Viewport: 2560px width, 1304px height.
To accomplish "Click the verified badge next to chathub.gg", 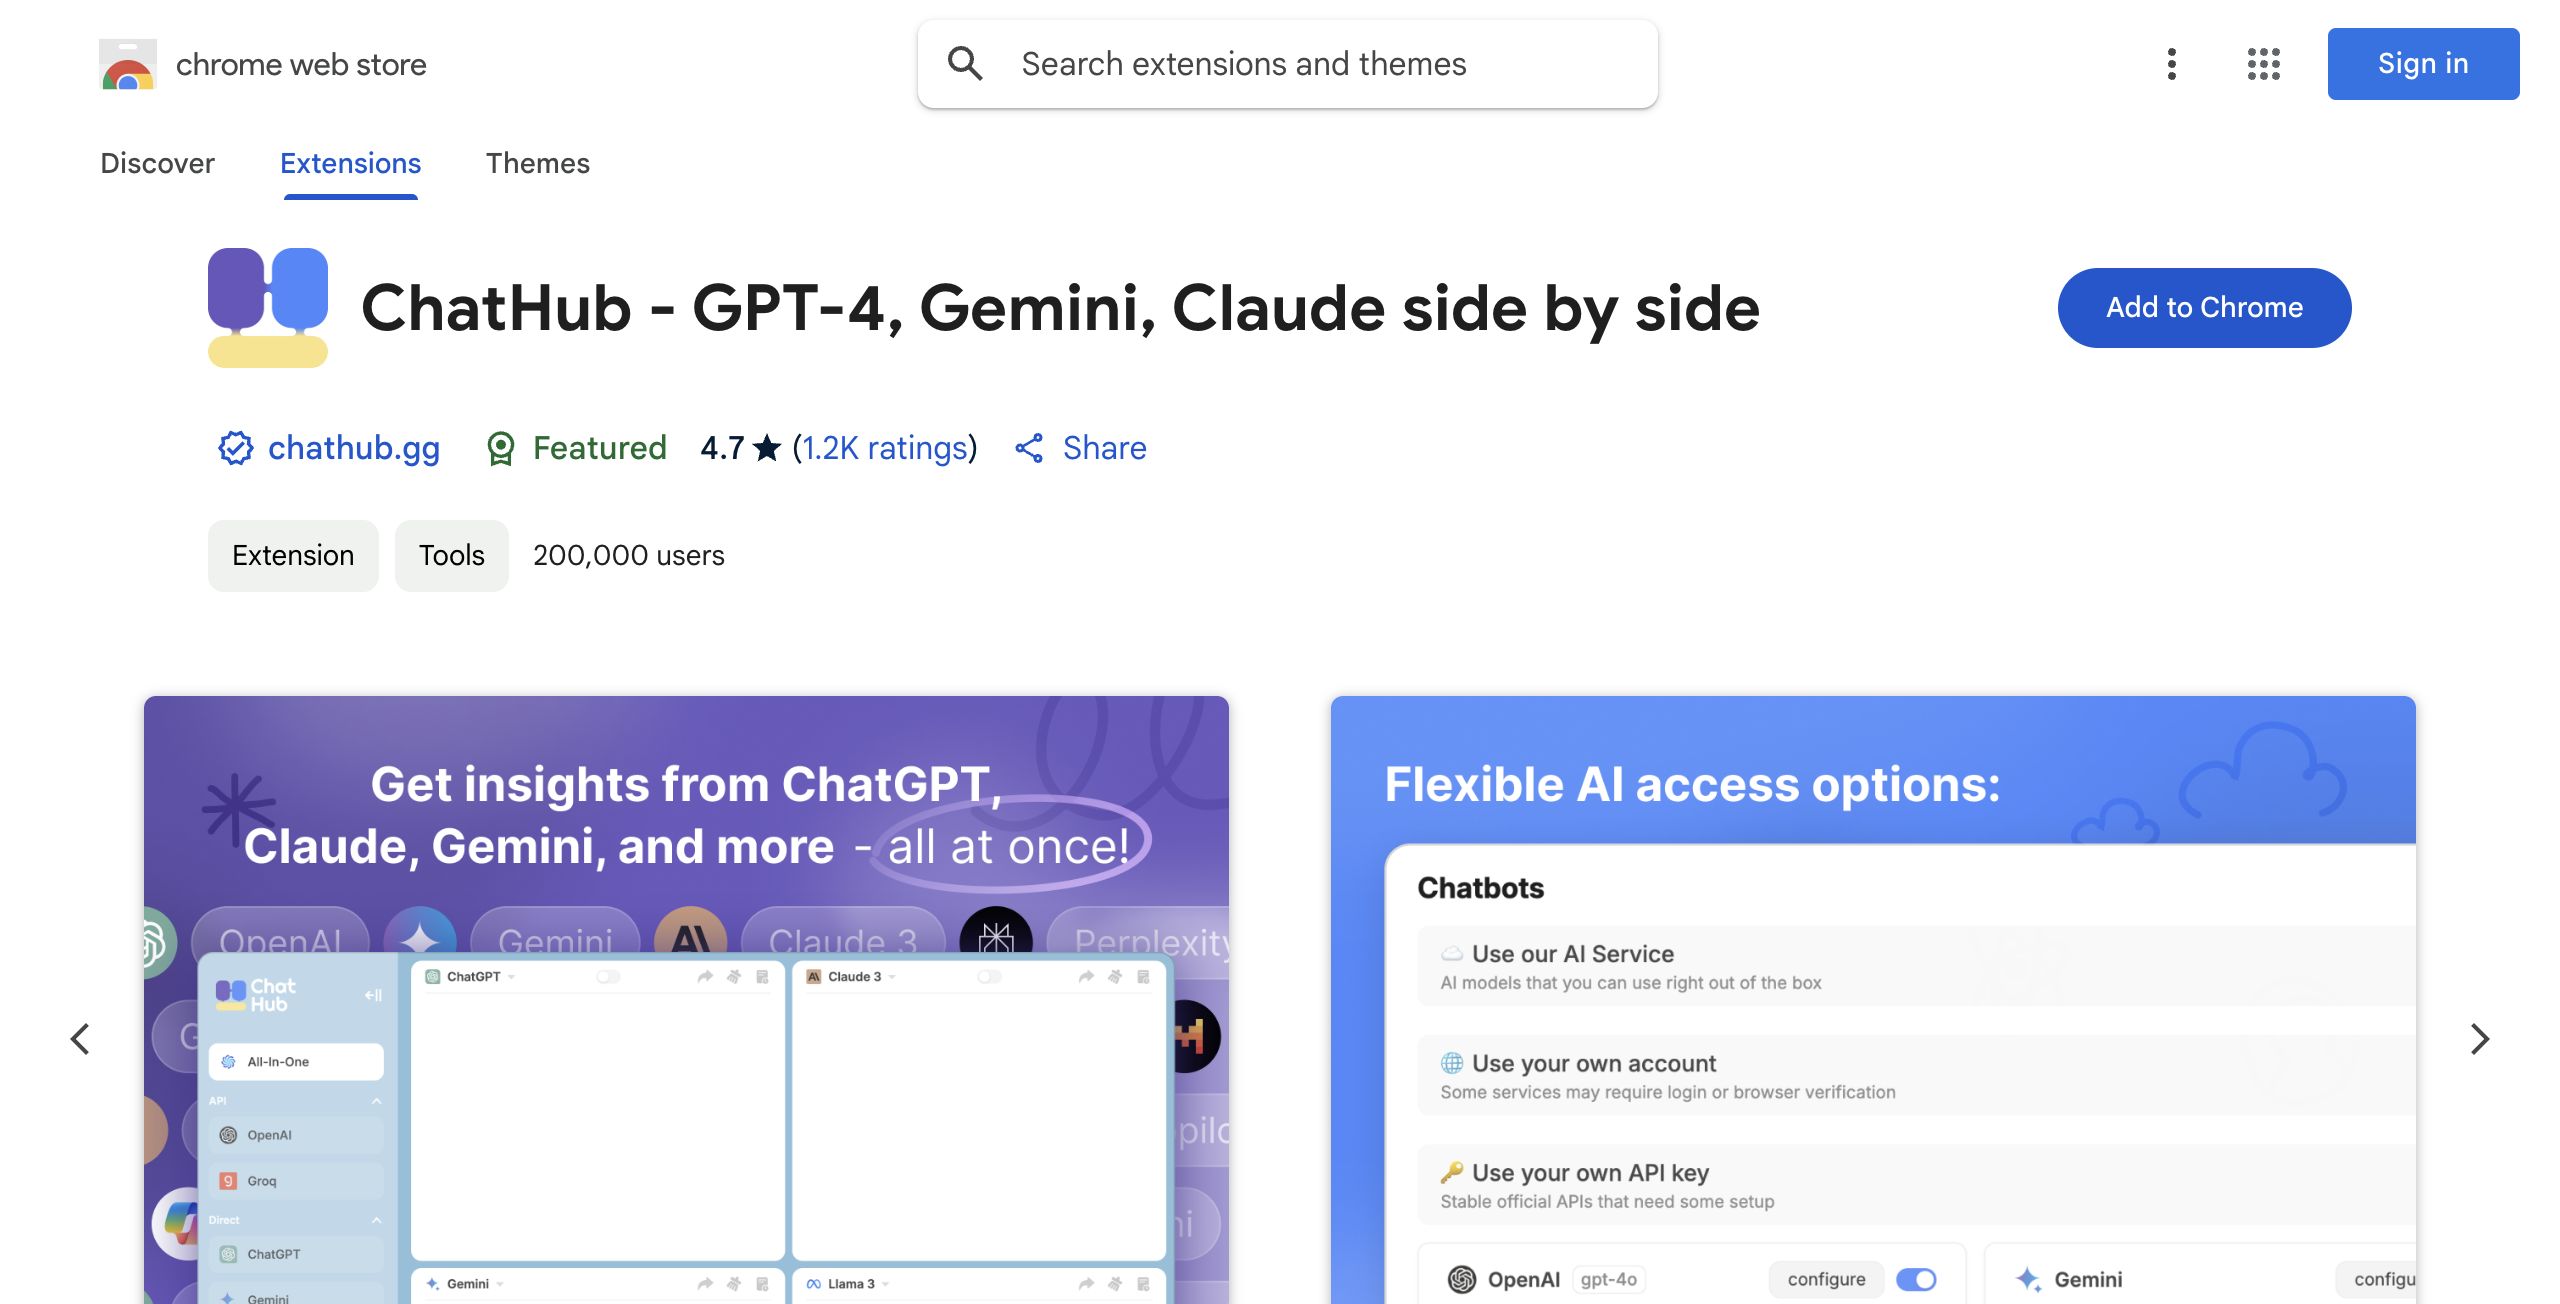I will 236,448.
